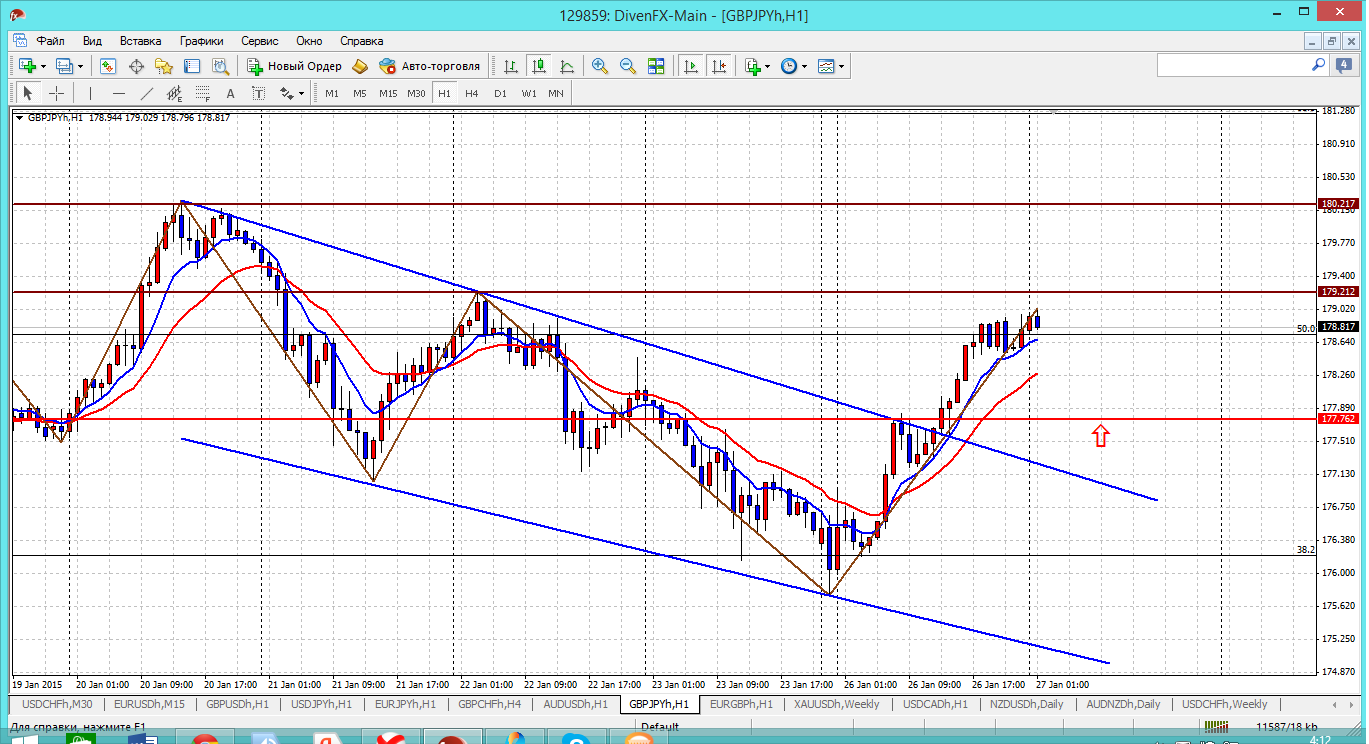Screen dimensions: 1369x744
Task: Open the Default profile selector in status bar
Action: pos(662,727)
